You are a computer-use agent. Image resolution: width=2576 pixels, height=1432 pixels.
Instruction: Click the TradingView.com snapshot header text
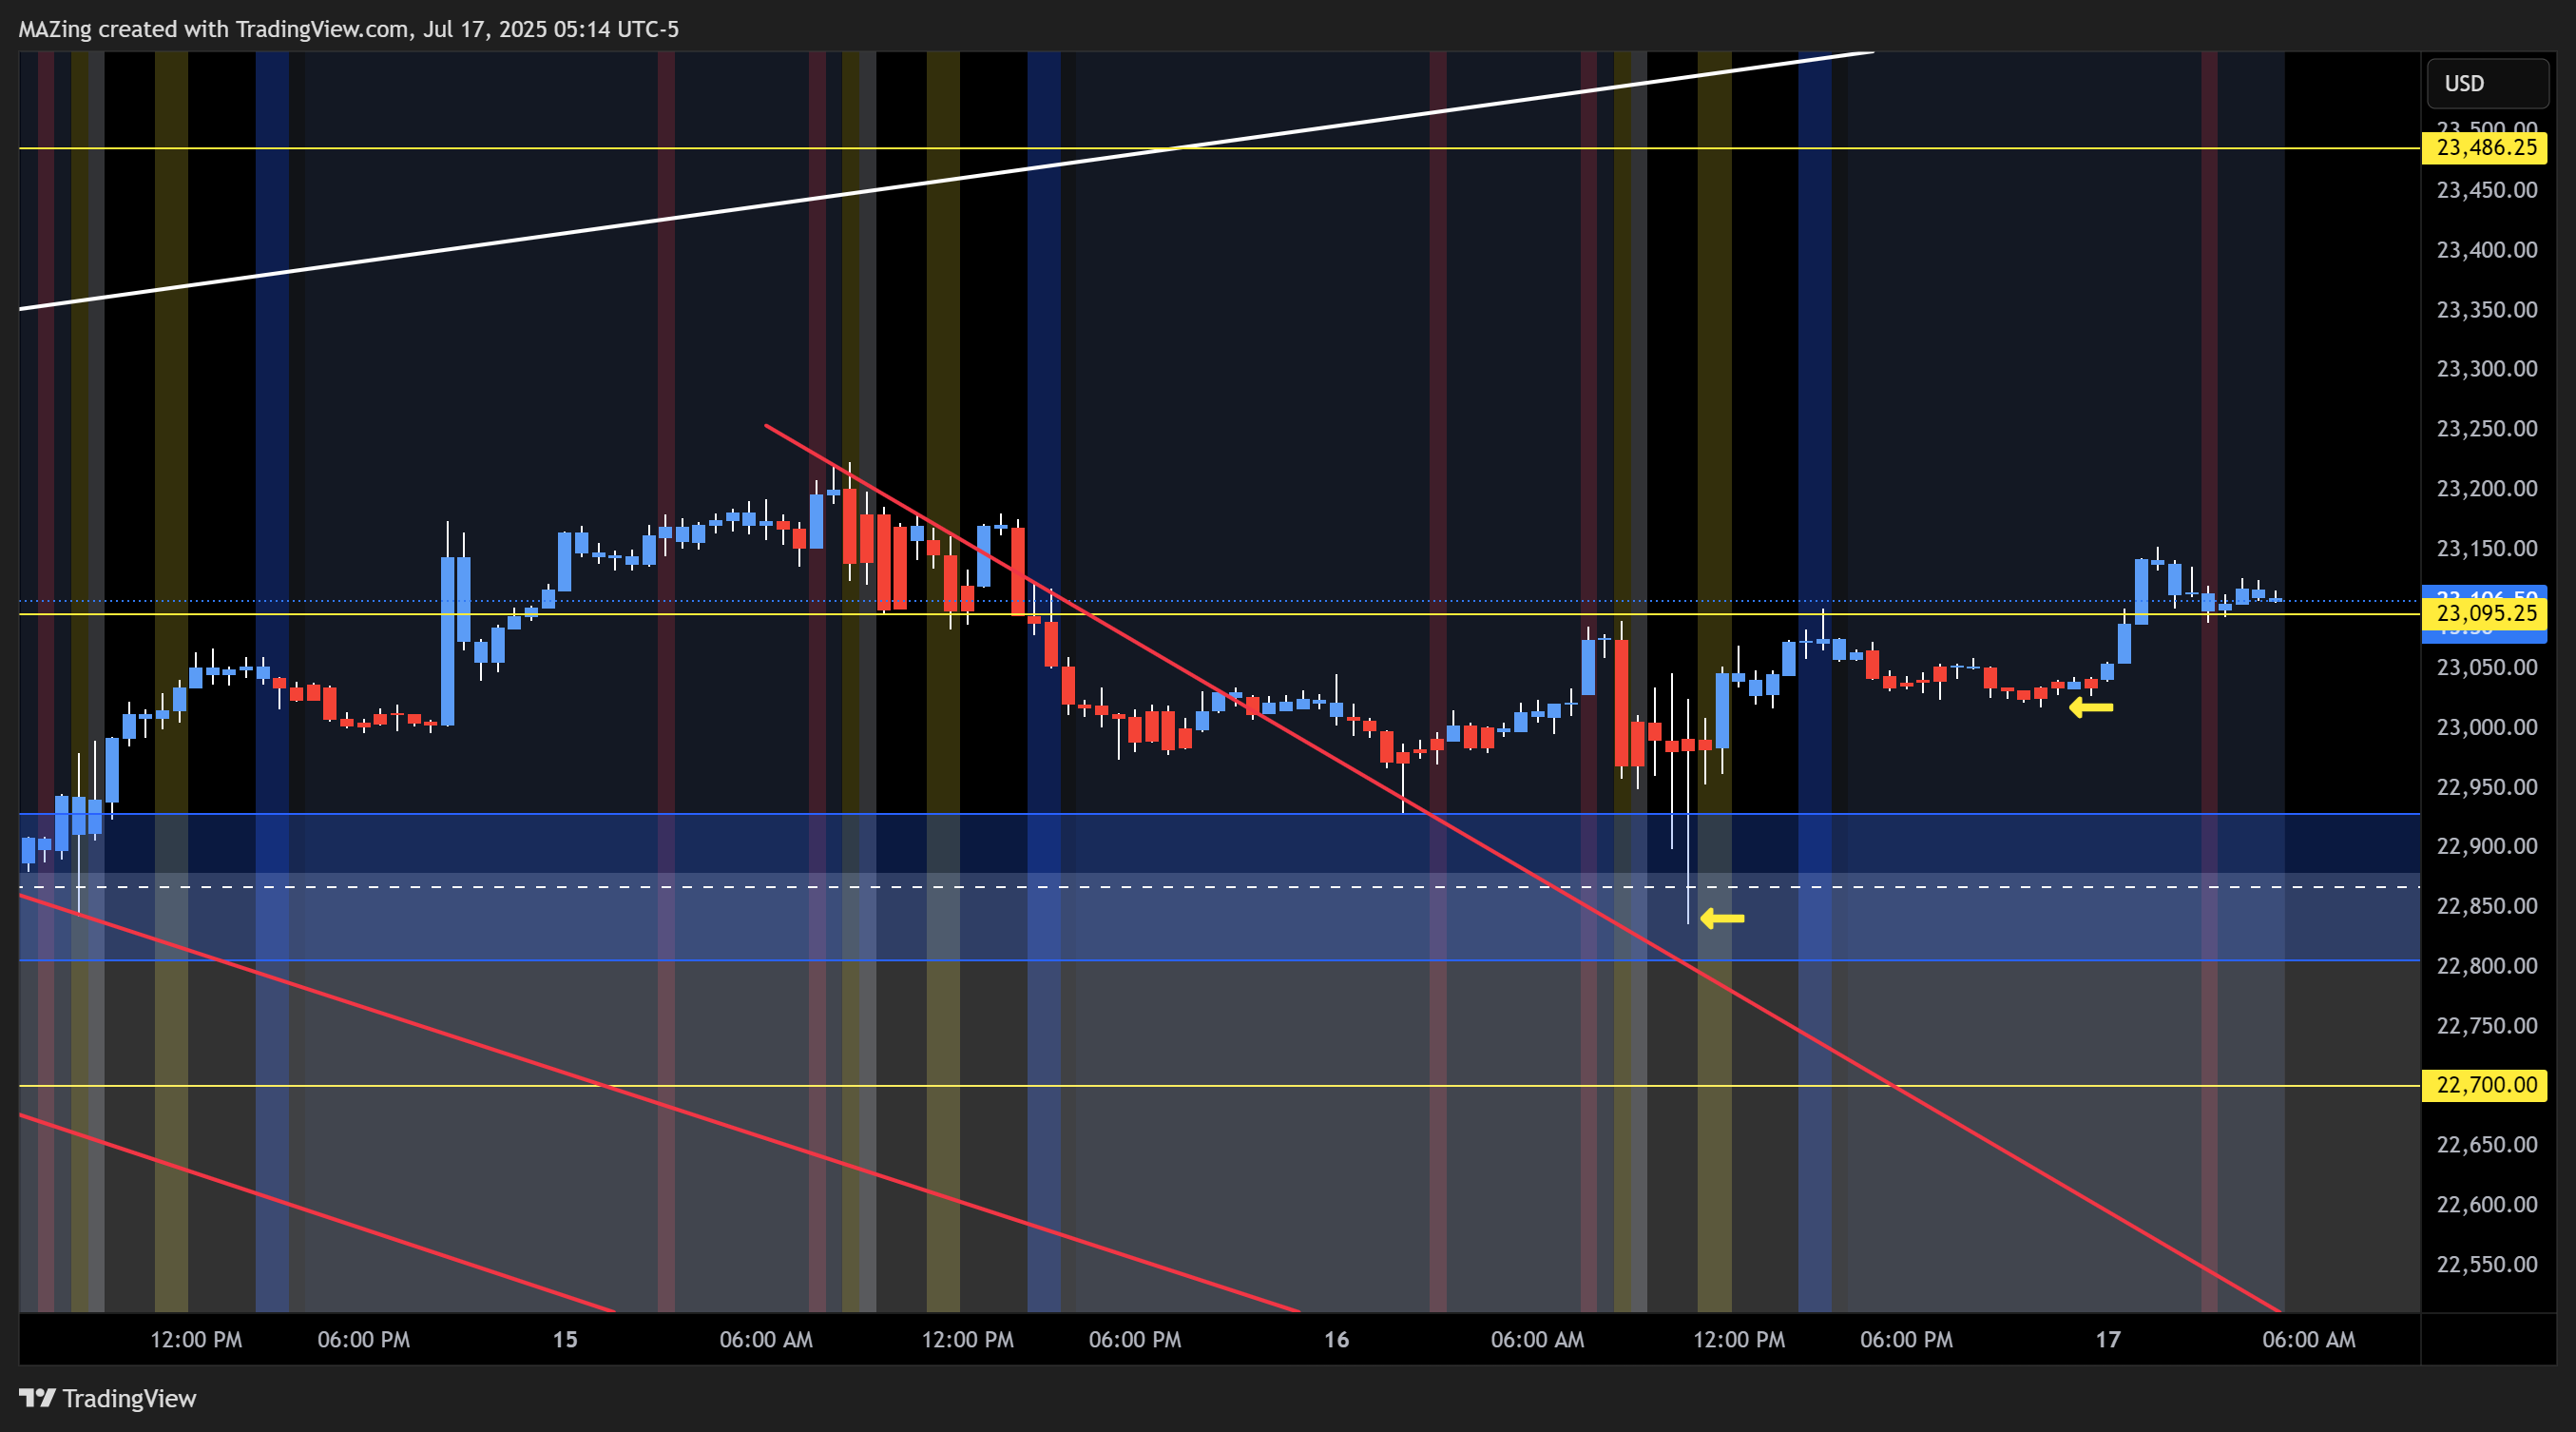pos(348,29)
